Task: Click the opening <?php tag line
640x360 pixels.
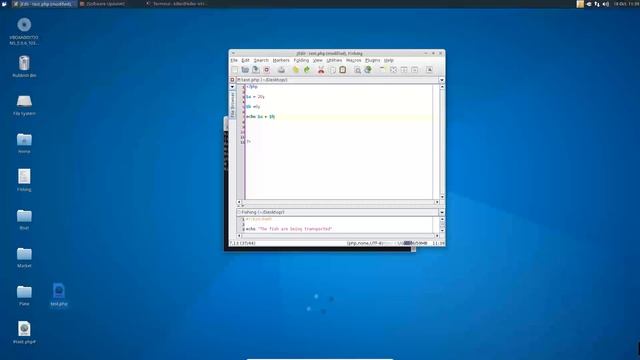Action: tap(252, 87)
